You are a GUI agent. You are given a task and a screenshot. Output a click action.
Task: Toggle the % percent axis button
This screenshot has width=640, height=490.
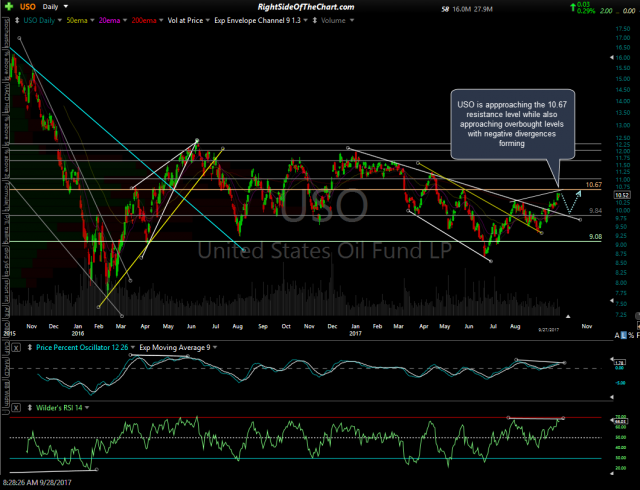(631, 336)
